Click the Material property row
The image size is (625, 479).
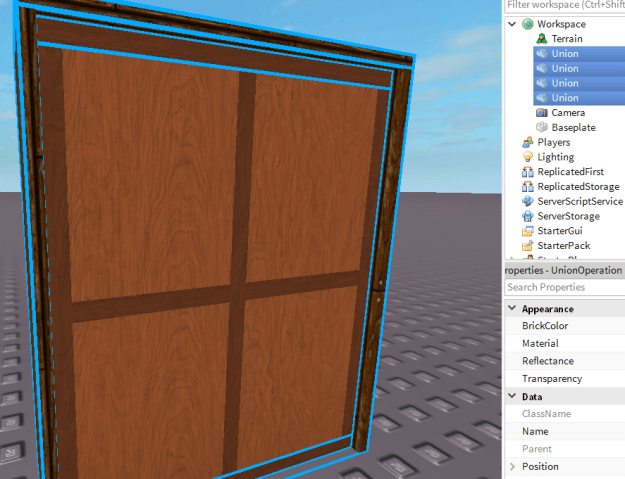click(x=565, y=343)
